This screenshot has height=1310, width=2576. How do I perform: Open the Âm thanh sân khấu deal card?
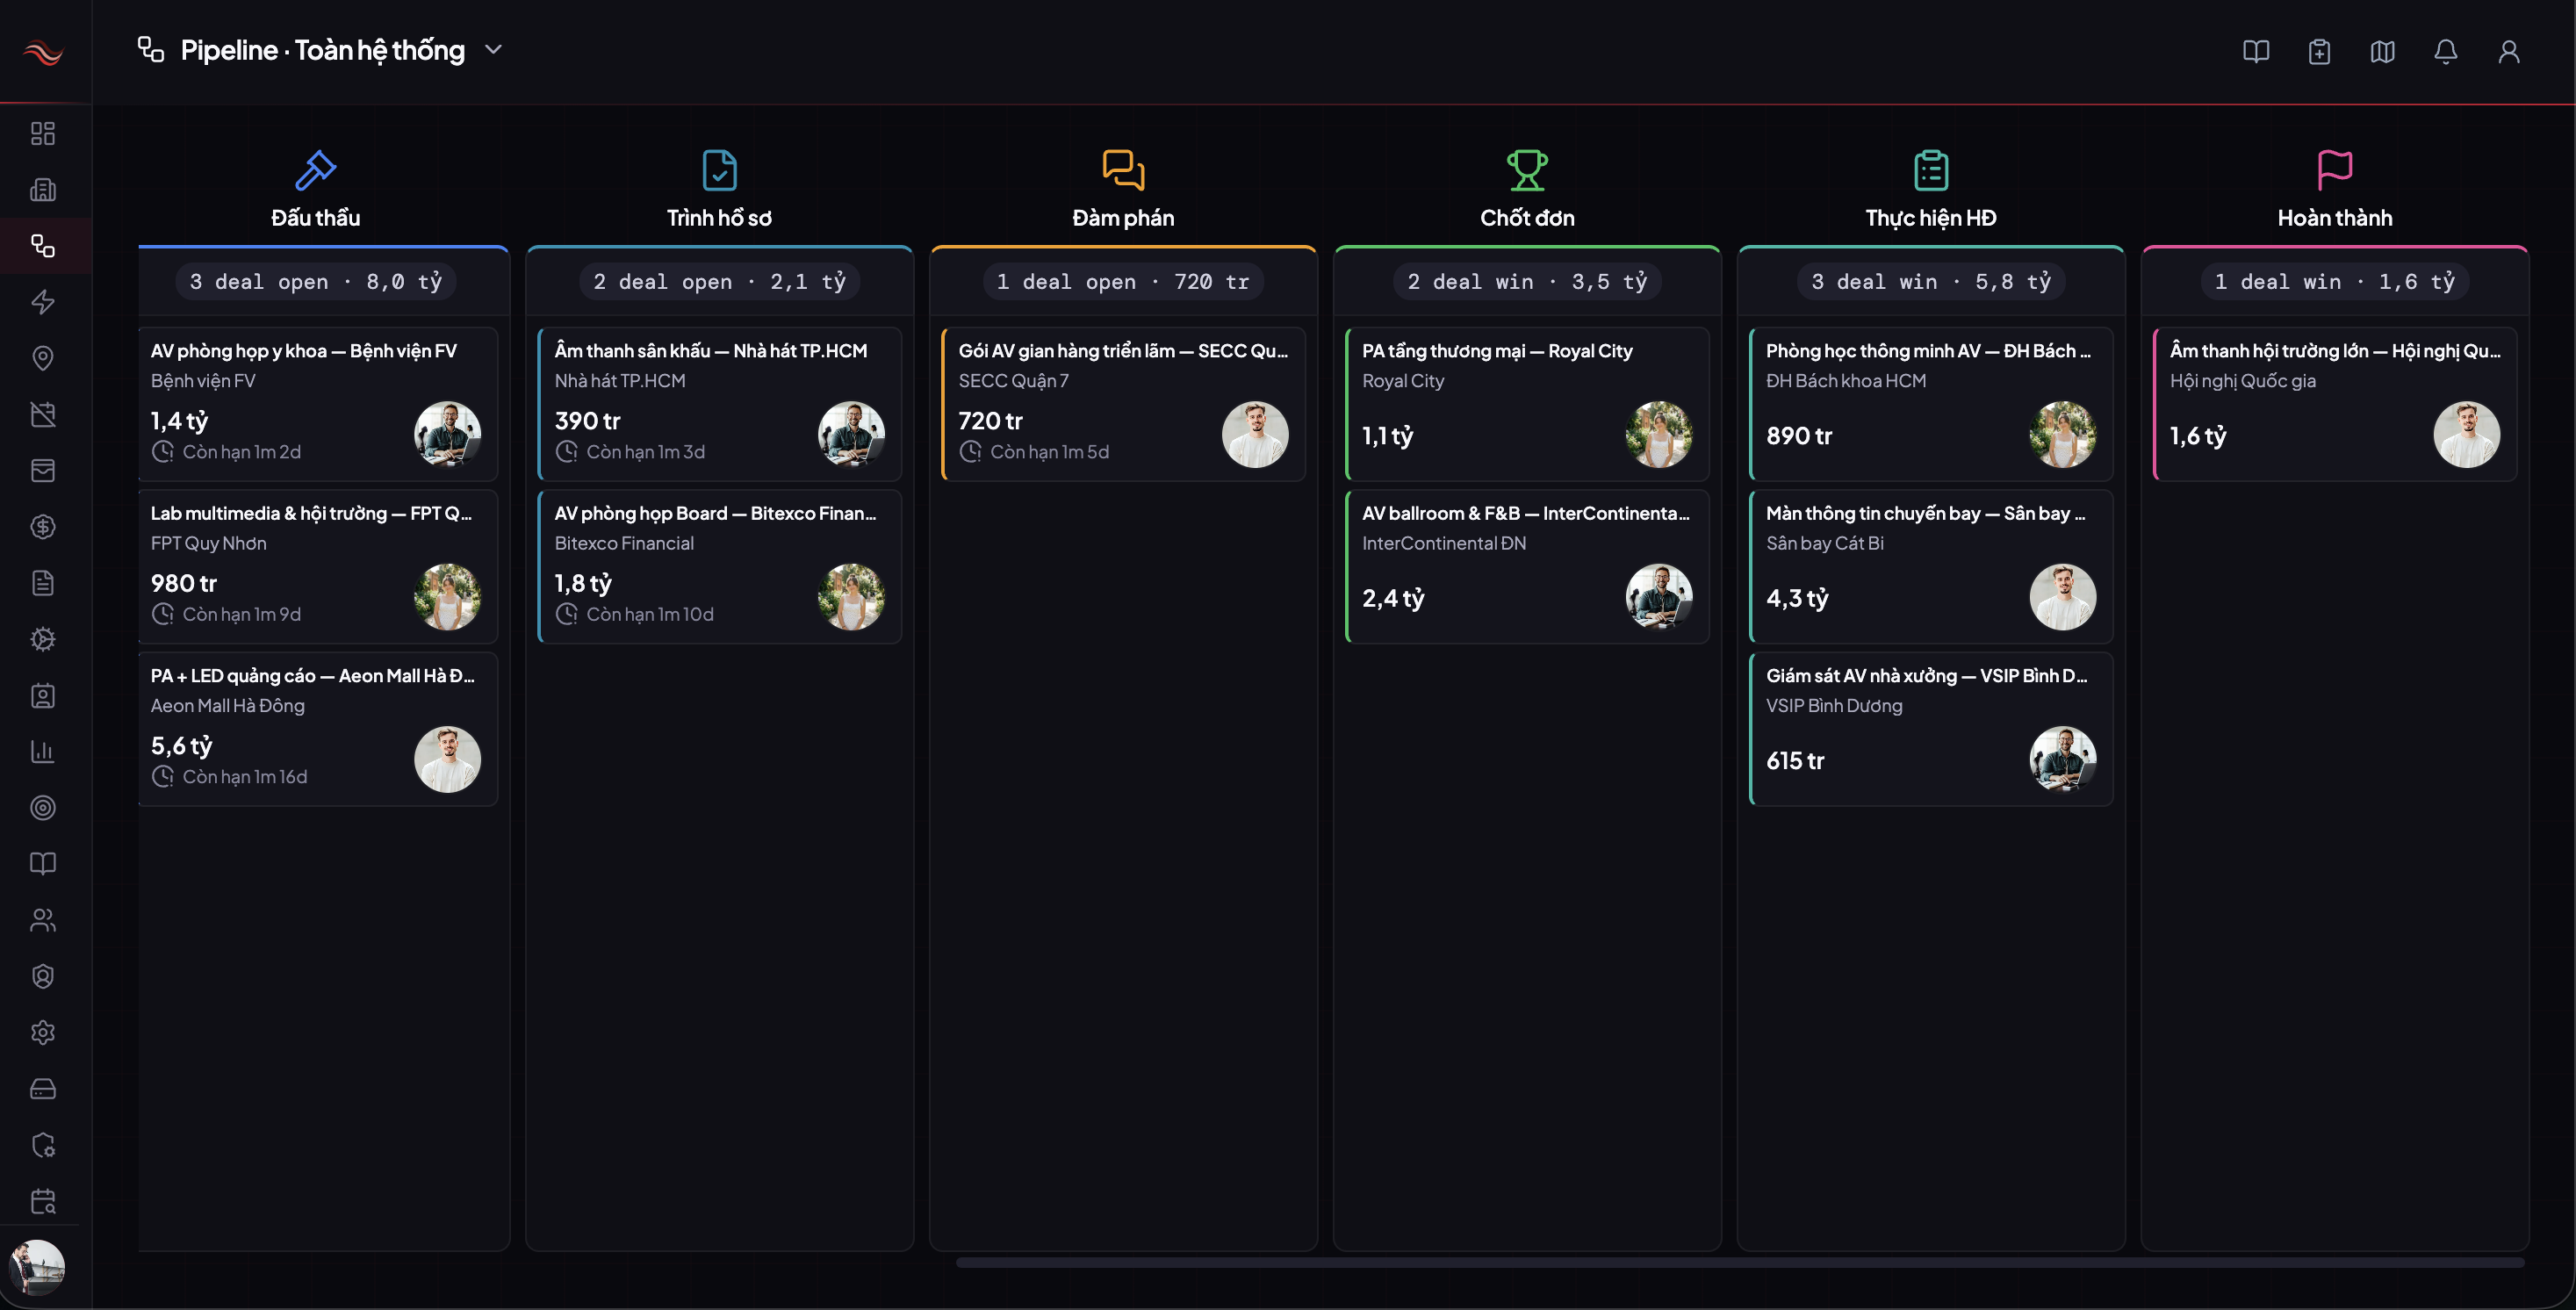point(720,404)
